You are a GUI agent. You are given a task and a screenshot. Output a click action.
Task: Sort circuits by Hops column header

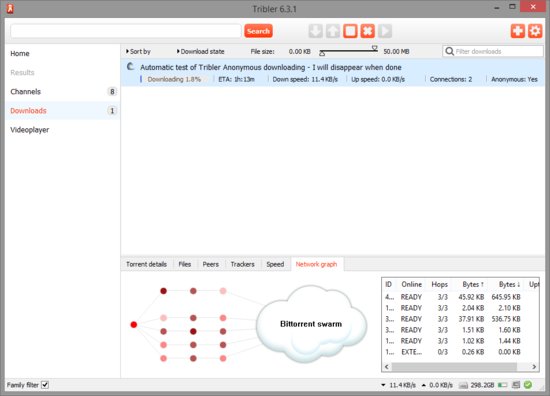tap(440, 284)
